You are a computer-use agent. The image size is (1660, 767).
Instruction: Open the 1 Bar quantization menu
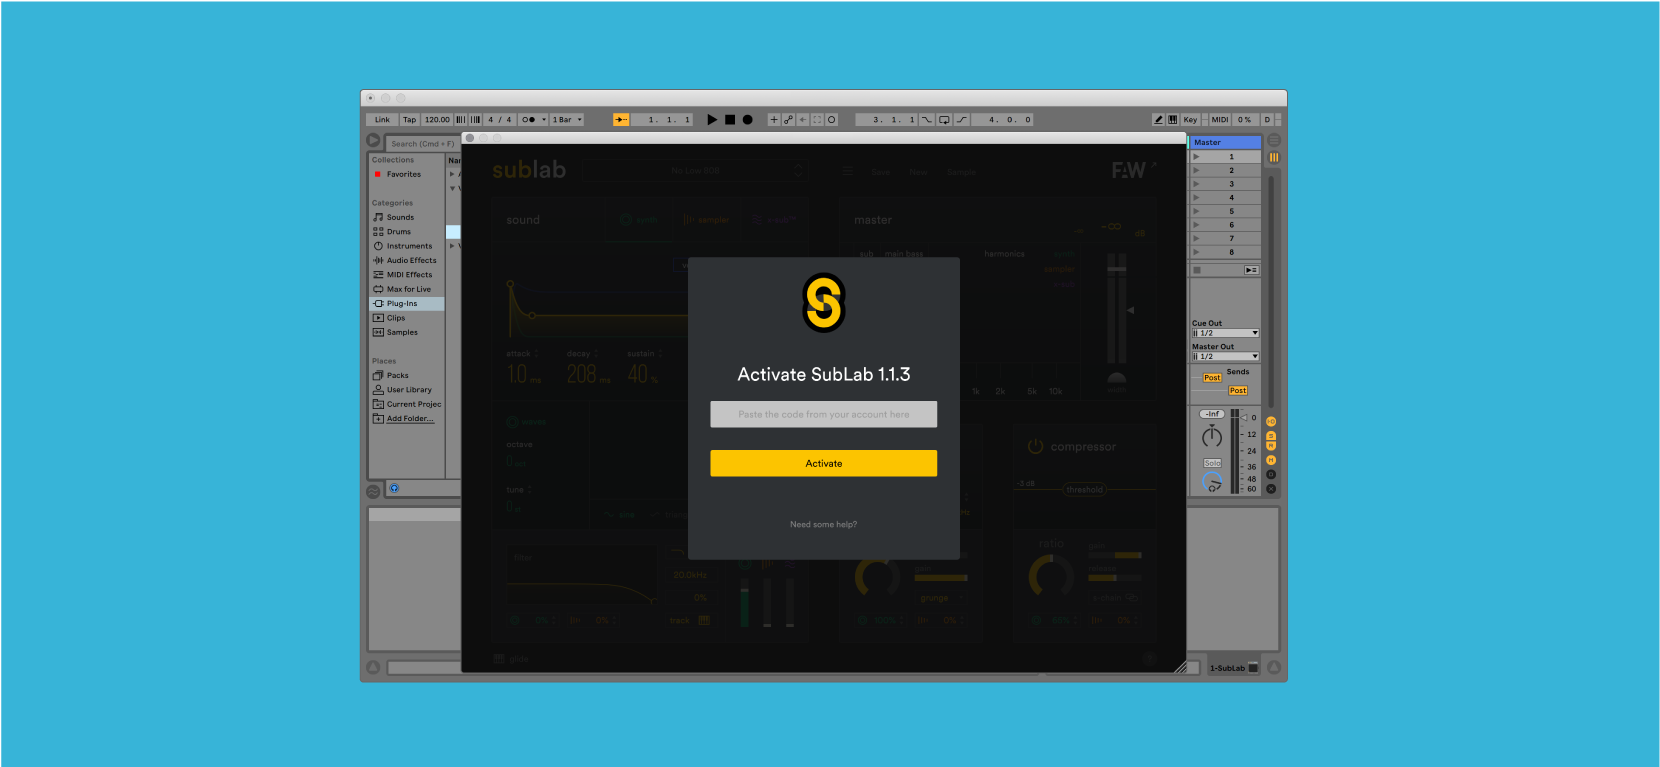pos(567,120)
